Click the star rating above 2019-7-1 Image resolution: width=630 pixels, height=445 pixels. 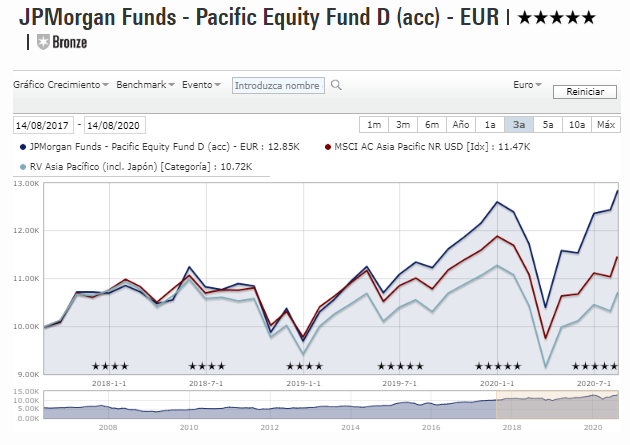point(401,365)
